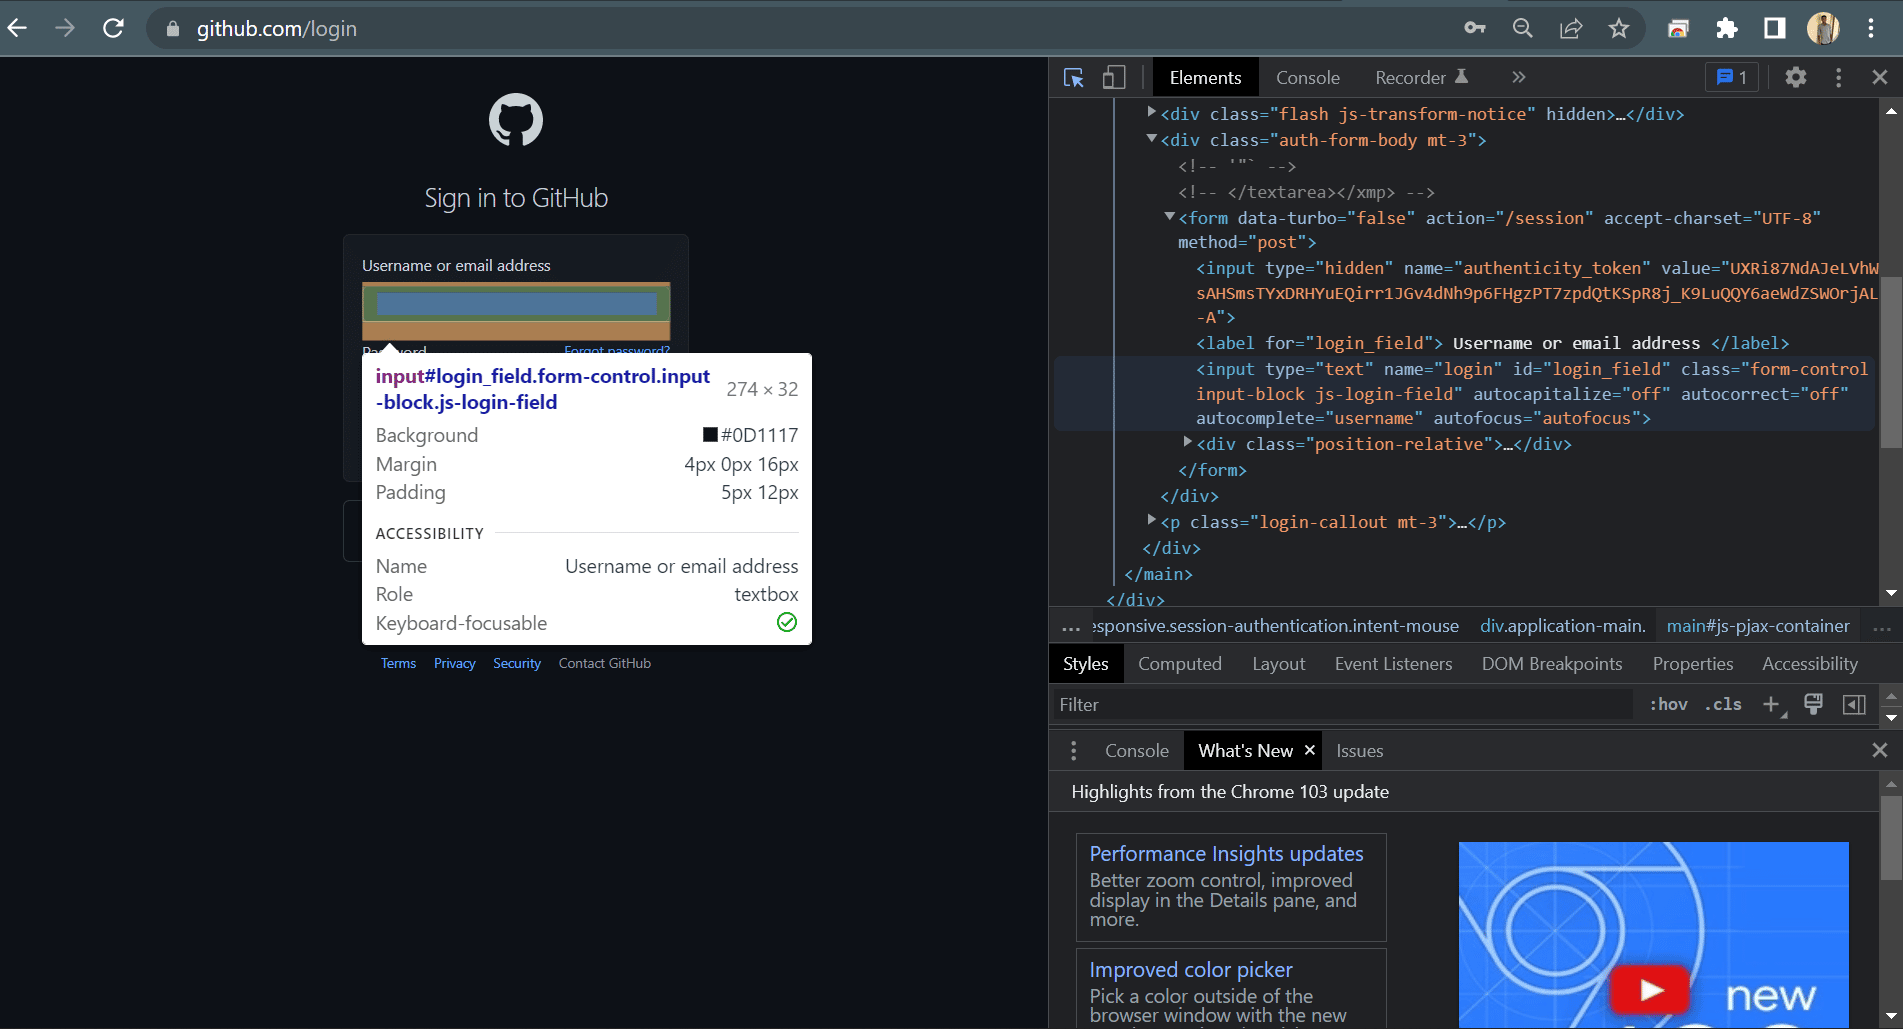This screenshot has height=1029, width=1903.
Task: Click the password key icon in address bar
Action: point(1474,28)
